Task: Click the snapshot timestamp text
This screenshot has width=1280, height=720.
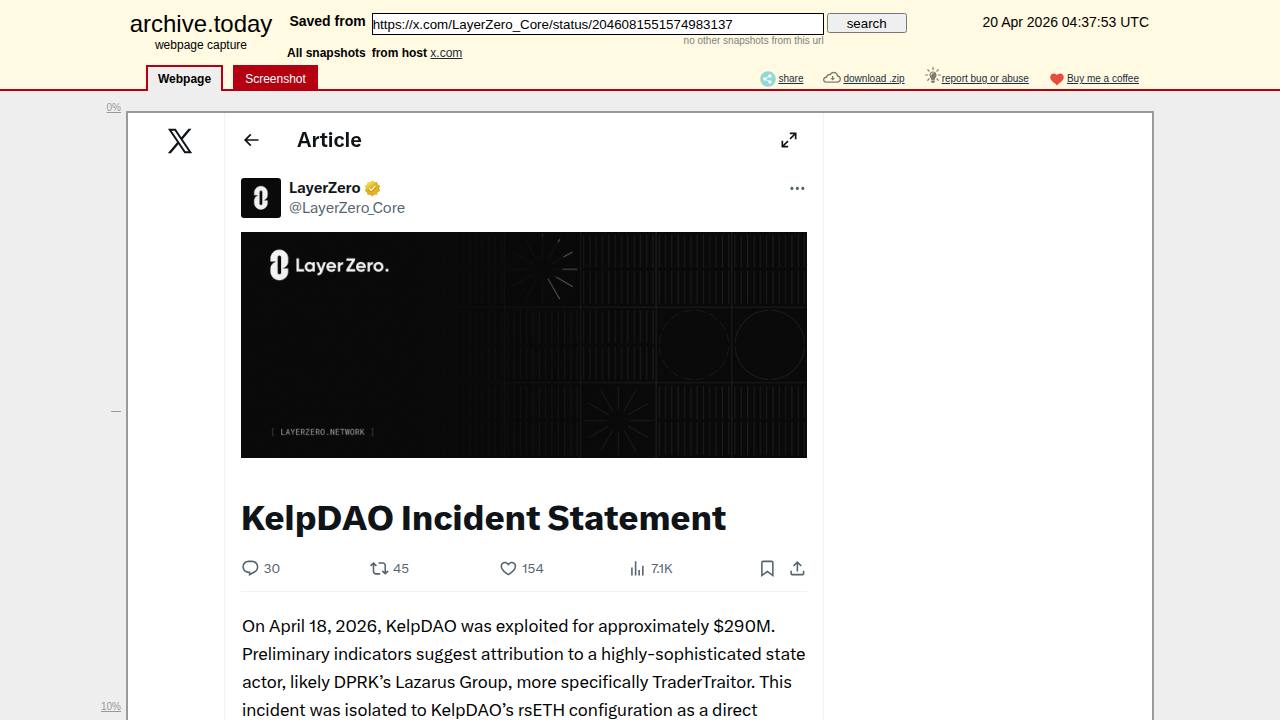Action: (1066, 22)
